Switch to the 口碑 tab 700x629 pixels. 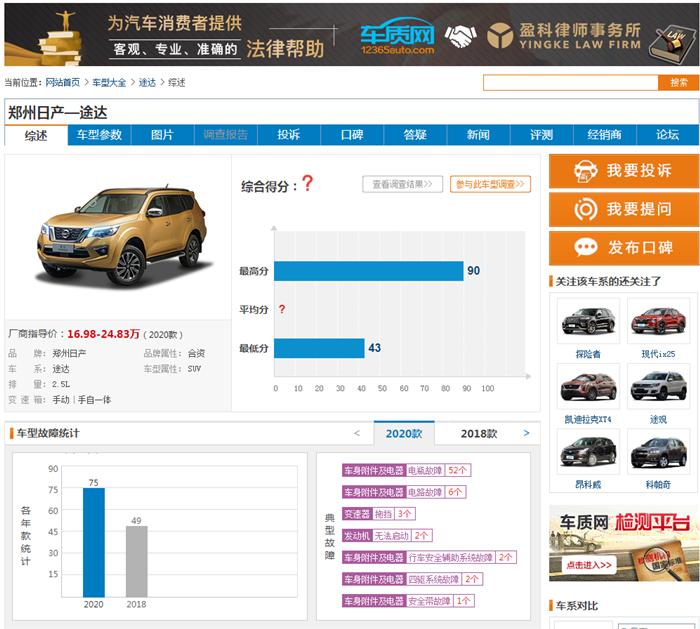point(352,135)
